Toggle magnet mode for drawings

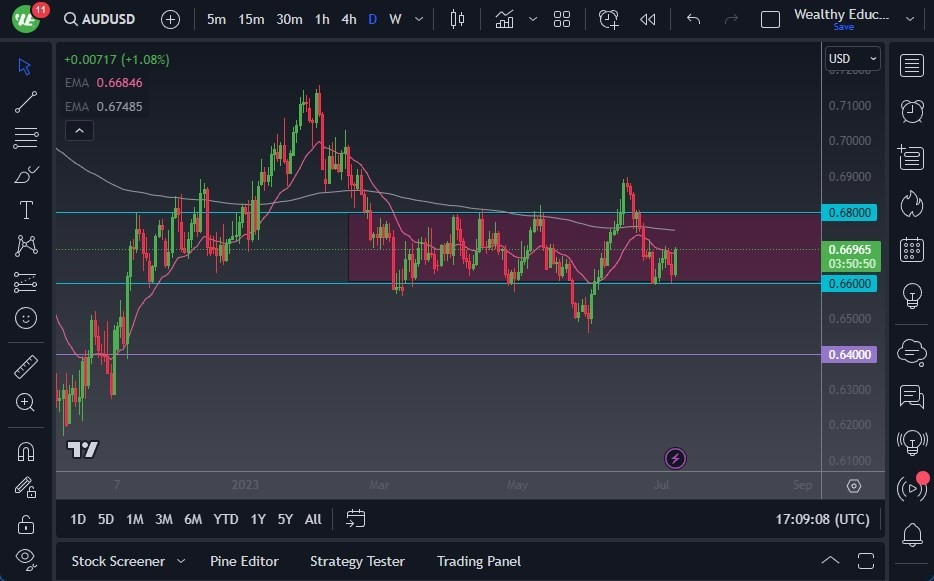pos(26,451)
